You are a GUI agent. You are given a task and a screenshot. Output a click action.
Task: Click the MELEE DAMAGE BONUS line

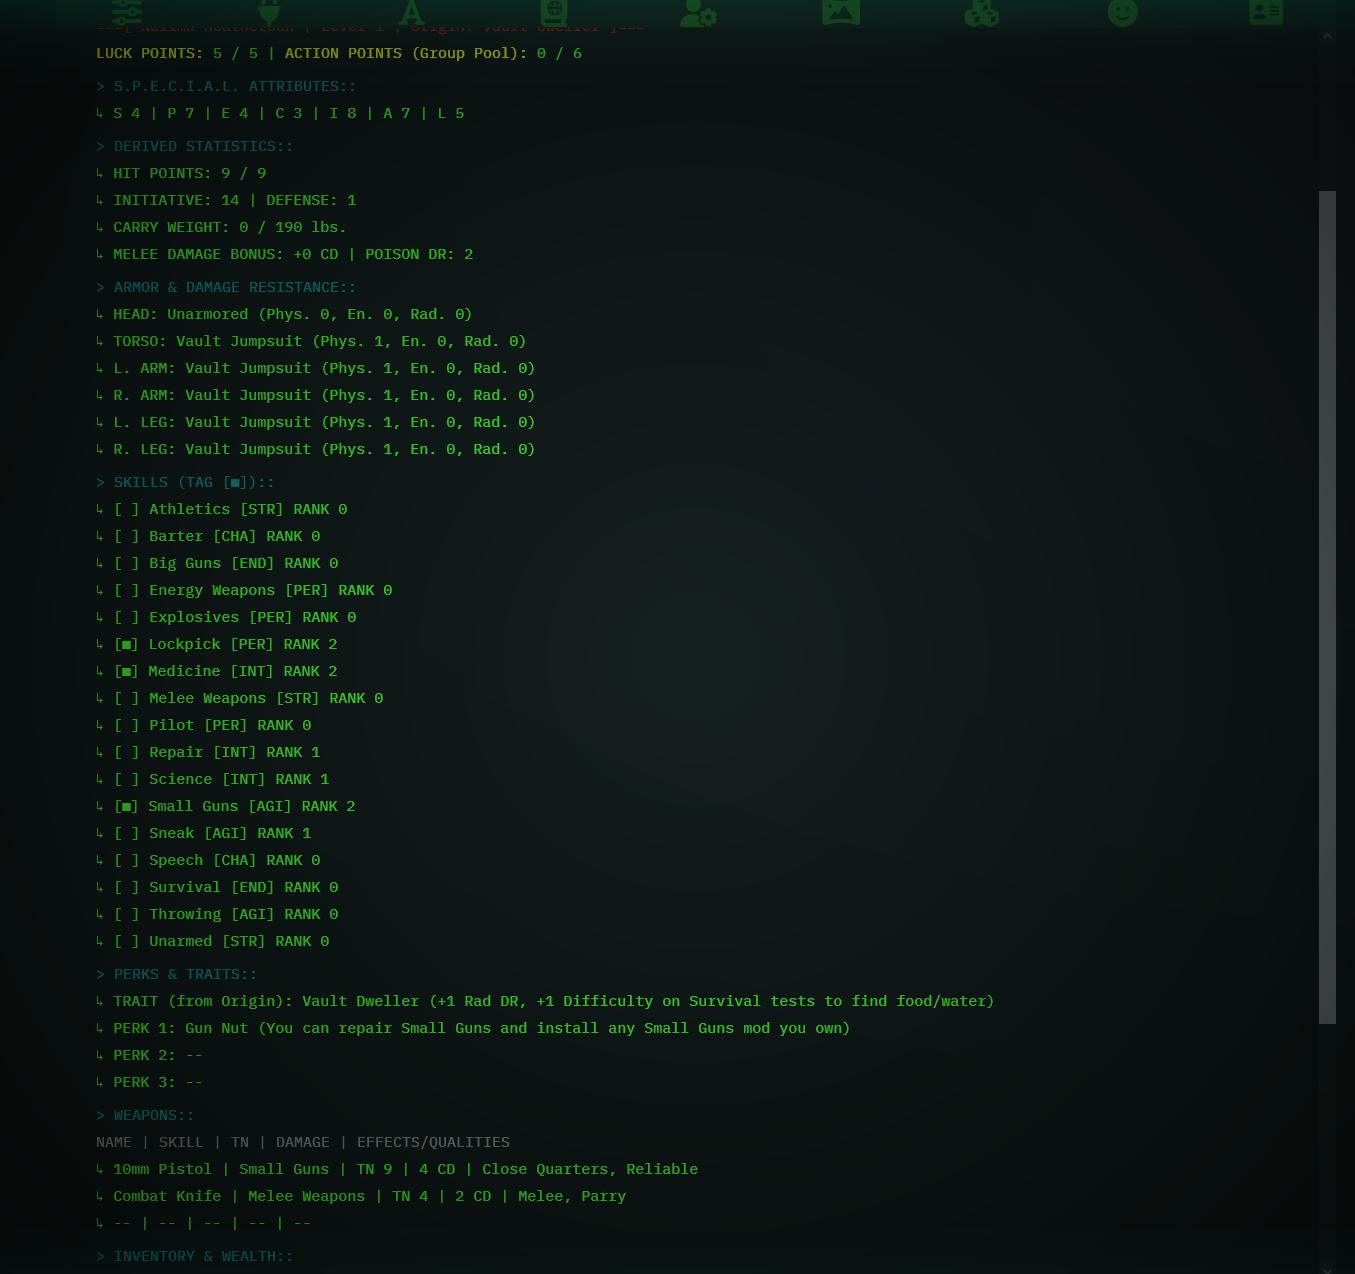[285, 254]
